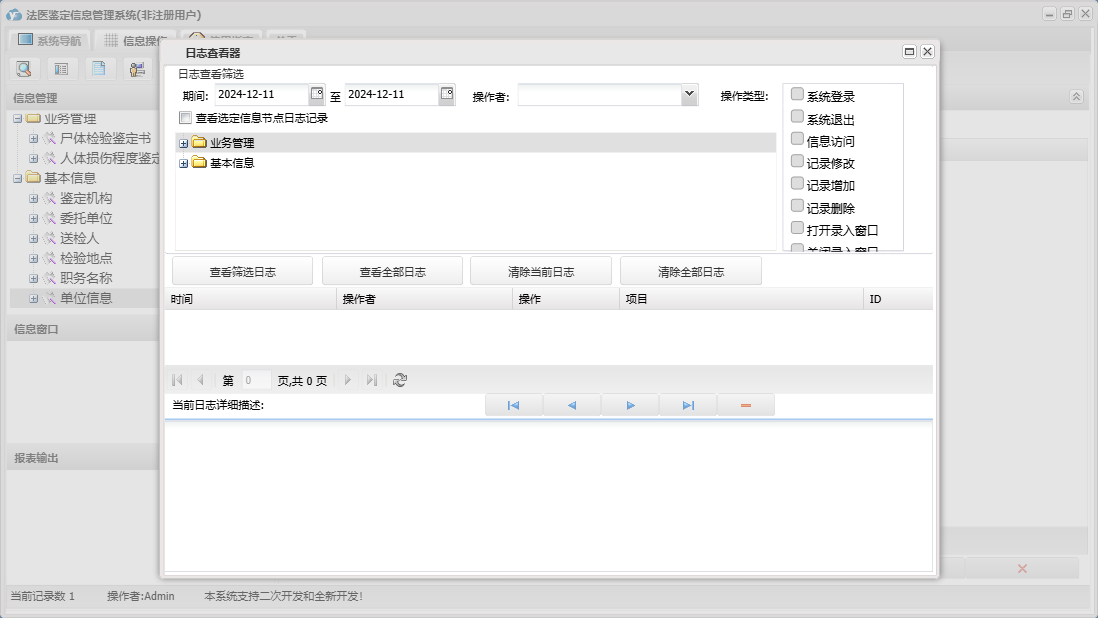Click the page number input field
Screen dimensions: 1098x618
(x=256, y=381)
